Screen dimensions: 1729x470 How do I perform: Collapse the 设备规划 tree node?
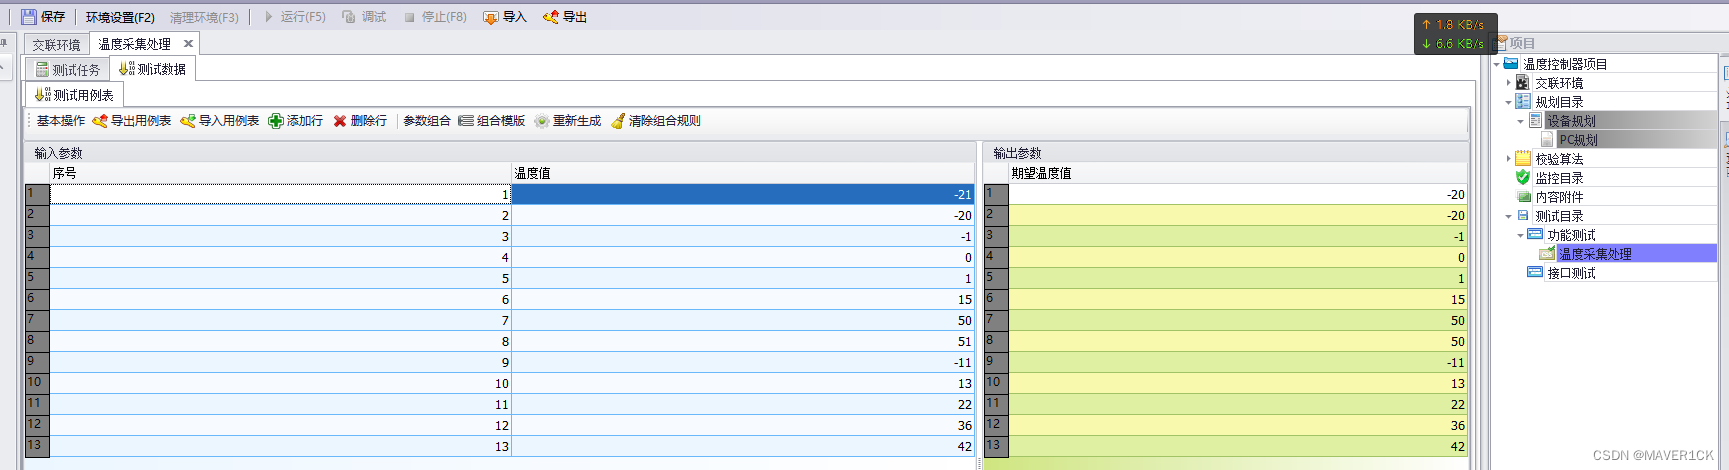(1520, 121)
